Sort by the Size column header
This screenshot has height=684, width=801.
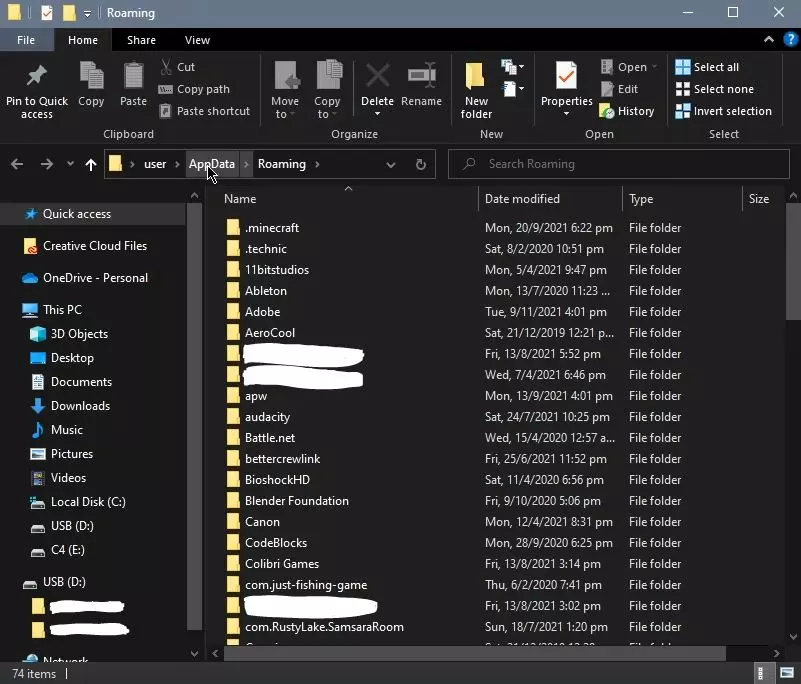pos(759,199)
